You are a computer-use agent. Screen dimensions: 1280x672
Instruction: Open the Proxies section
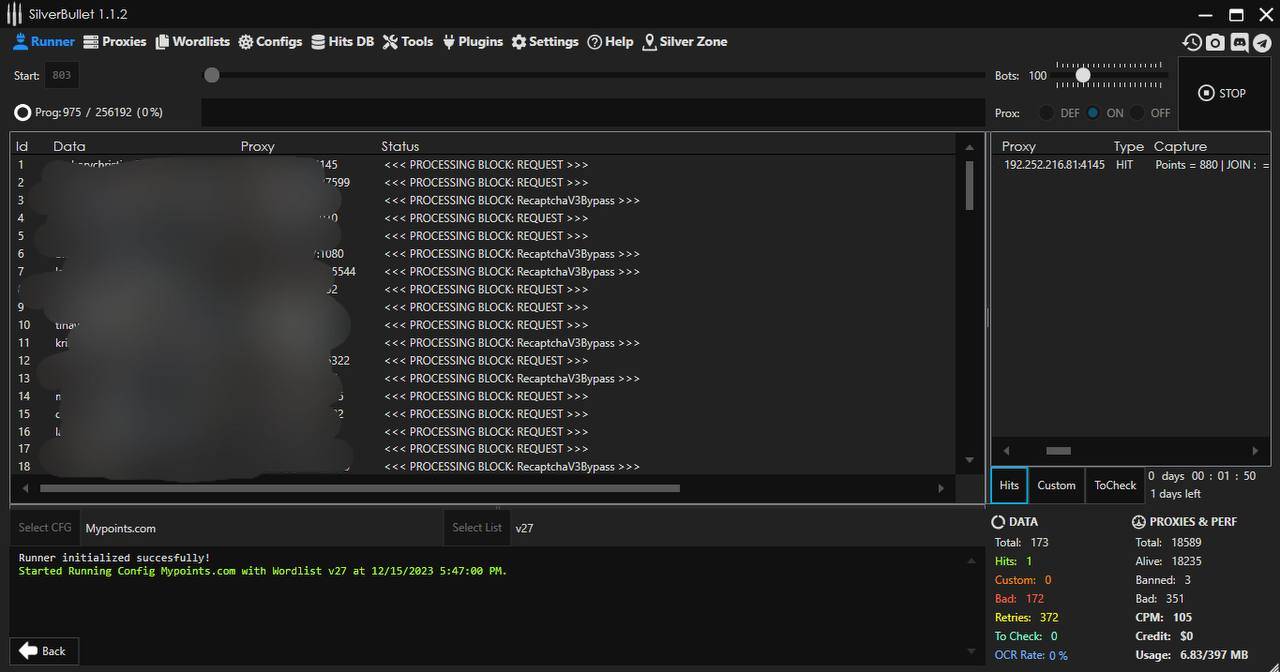pyautogui.click(x=115, y=42)
